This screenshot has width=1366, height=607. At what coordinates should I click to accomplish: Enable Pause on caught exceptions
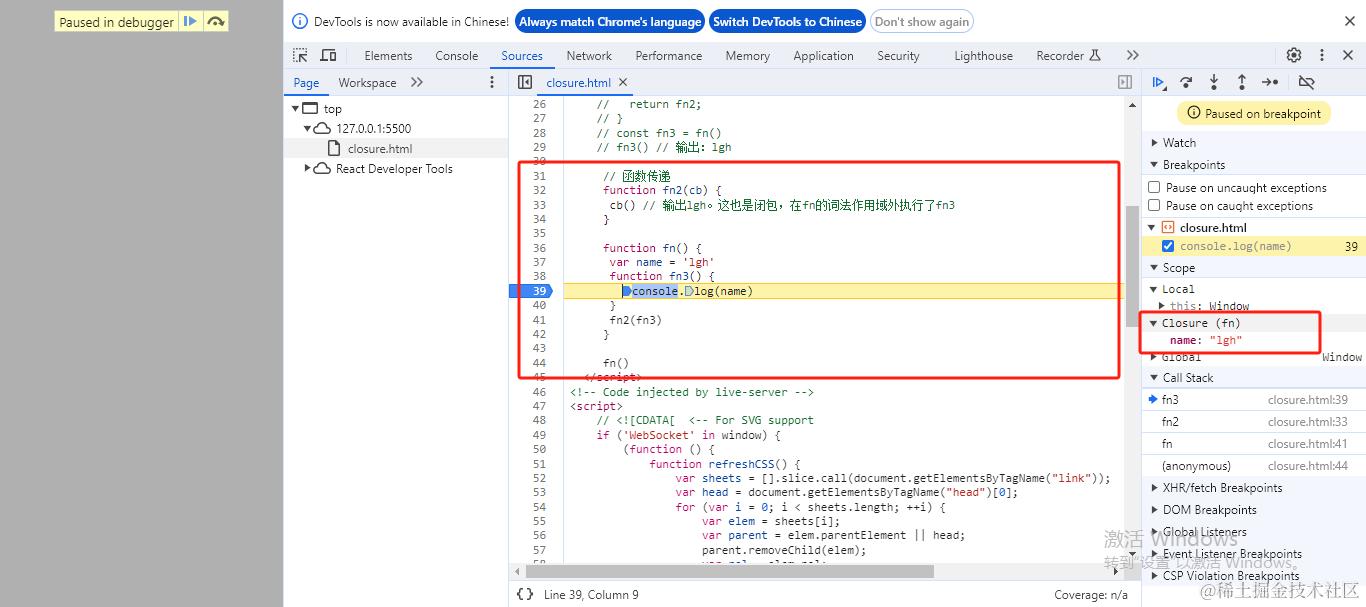point(1155,205)
